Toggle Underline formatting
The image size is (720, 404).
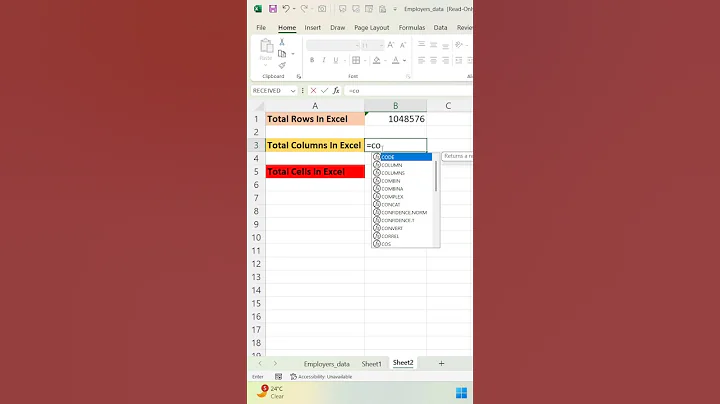coord(336,60)
